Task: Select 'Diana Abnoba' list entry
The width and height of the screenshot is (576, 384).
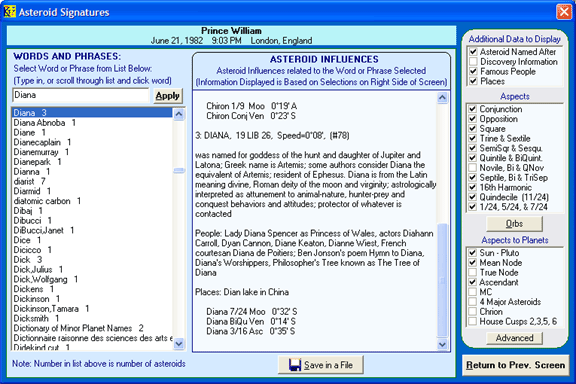Action: click(x=92, y=123)
